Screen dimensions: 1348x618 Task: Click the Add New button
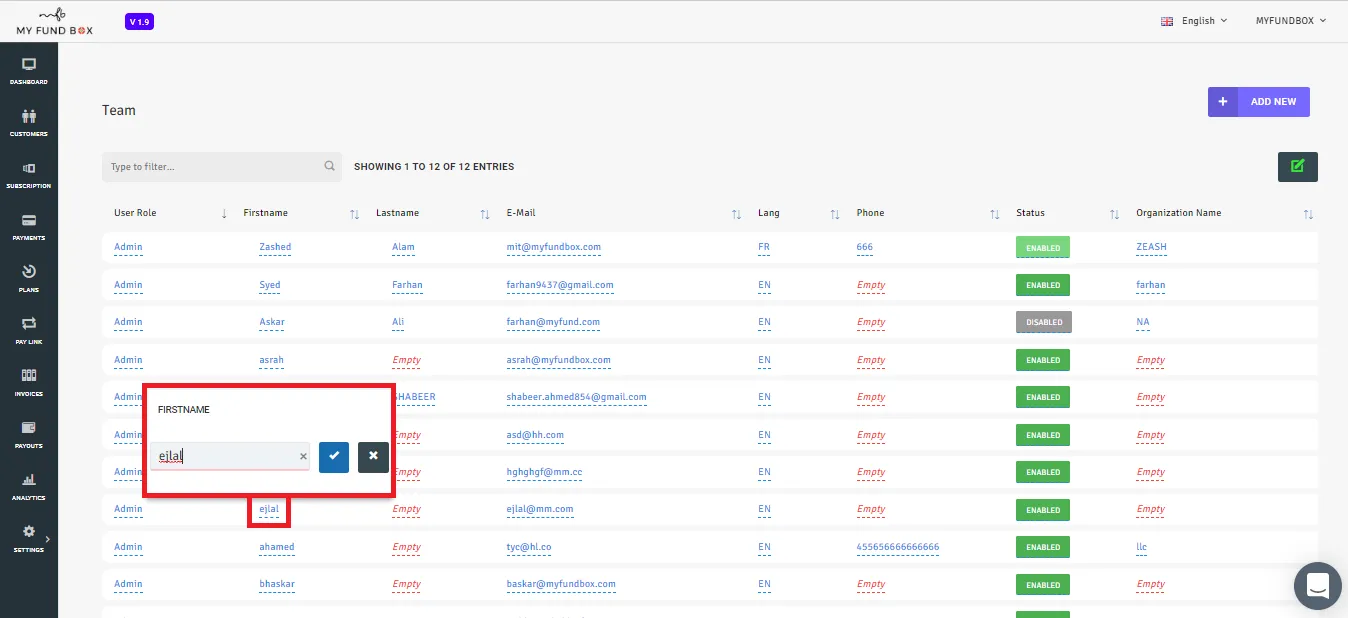pos(1259,102)
